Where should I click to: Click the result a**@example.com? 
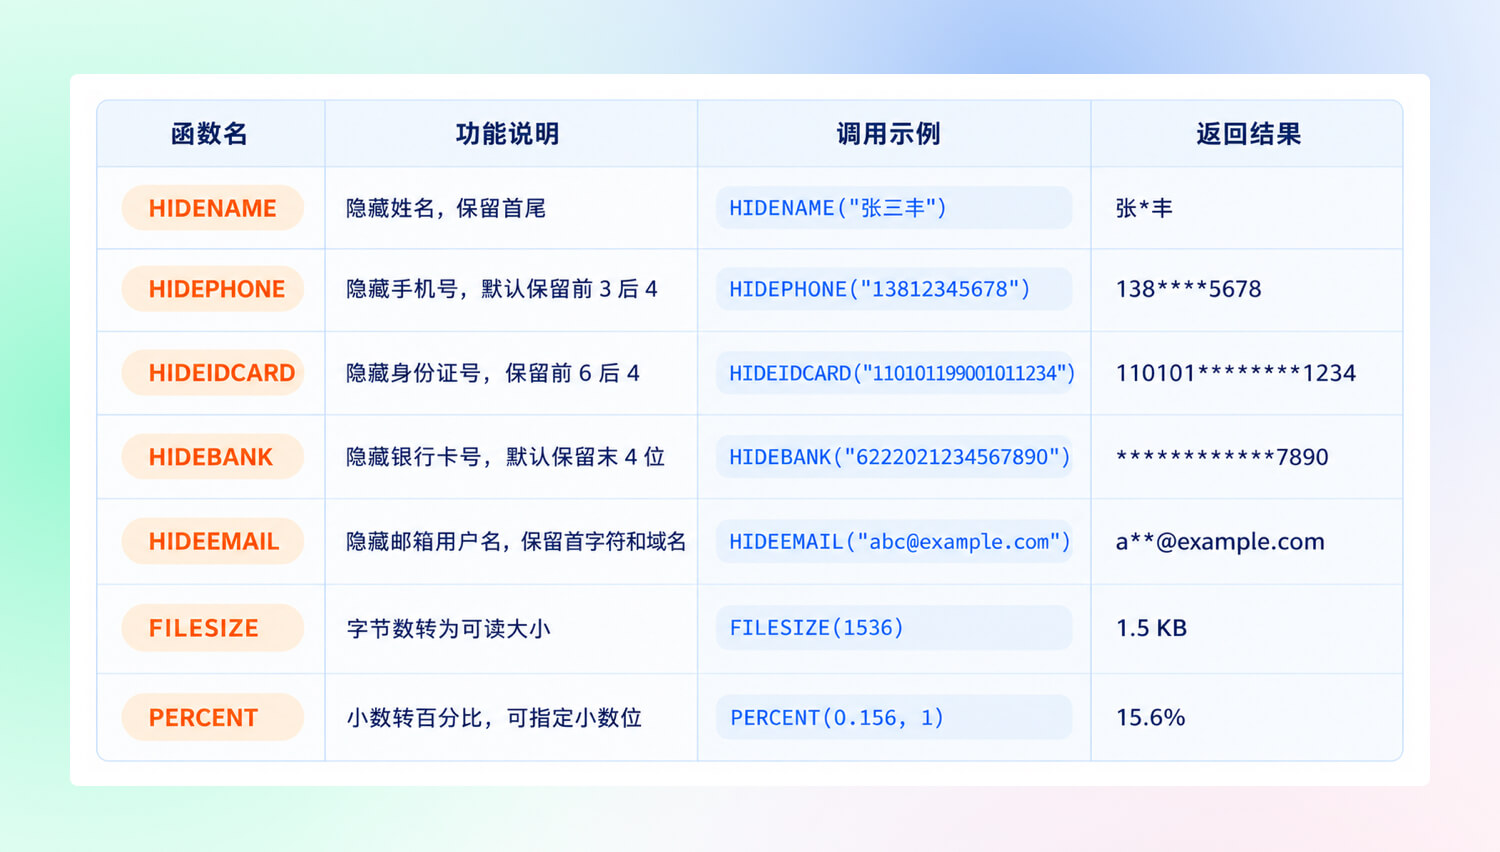point(1220,541)
